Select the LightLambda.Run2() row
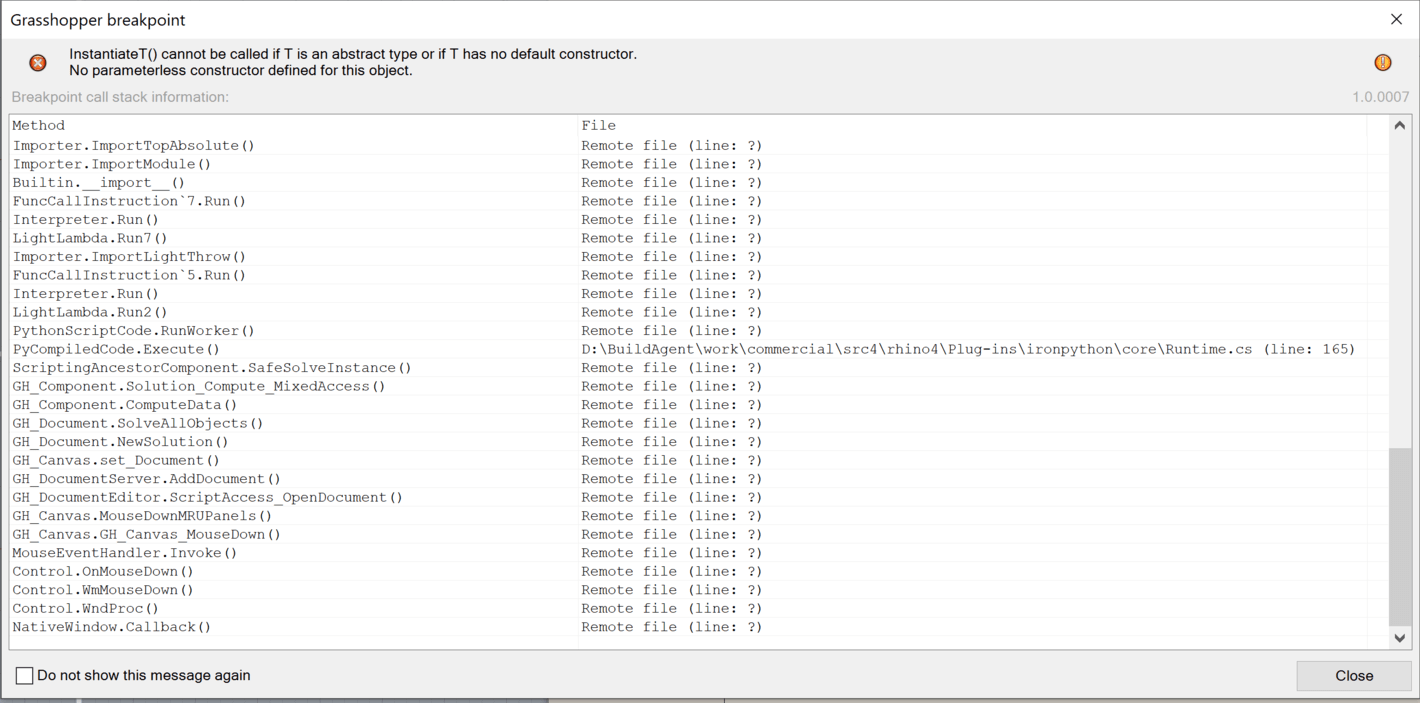The width and height of the screenshot is (1420, 703). [x=688, y=312]
